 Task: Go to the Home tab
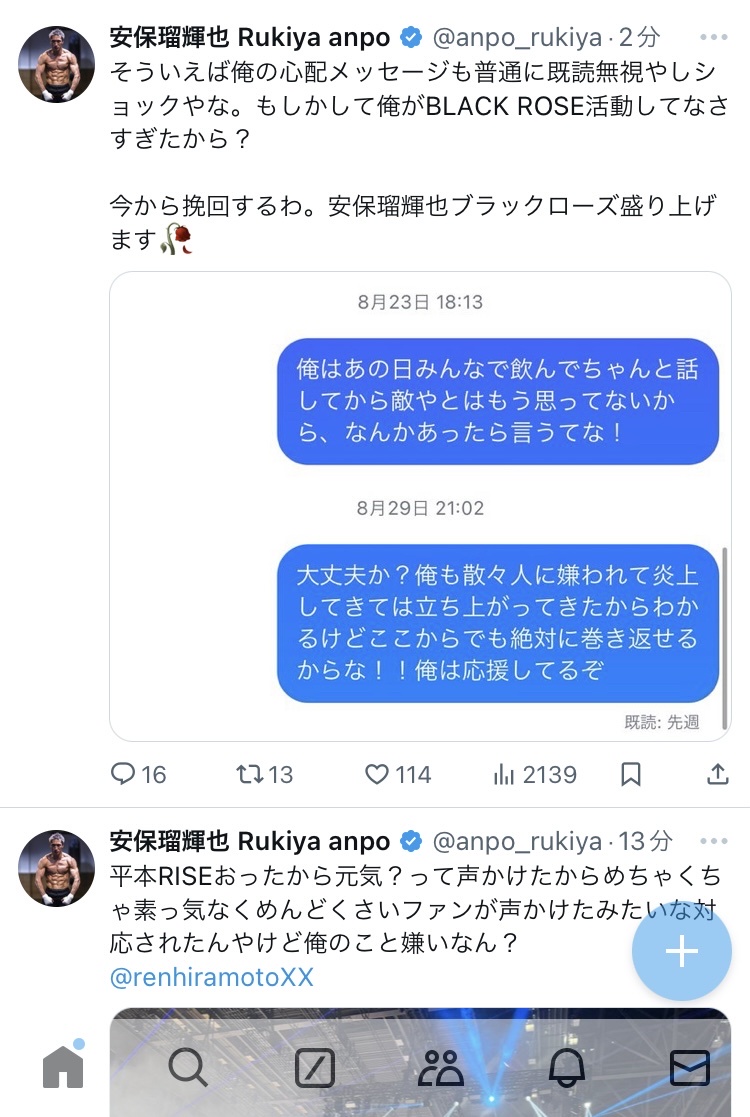63,1069
